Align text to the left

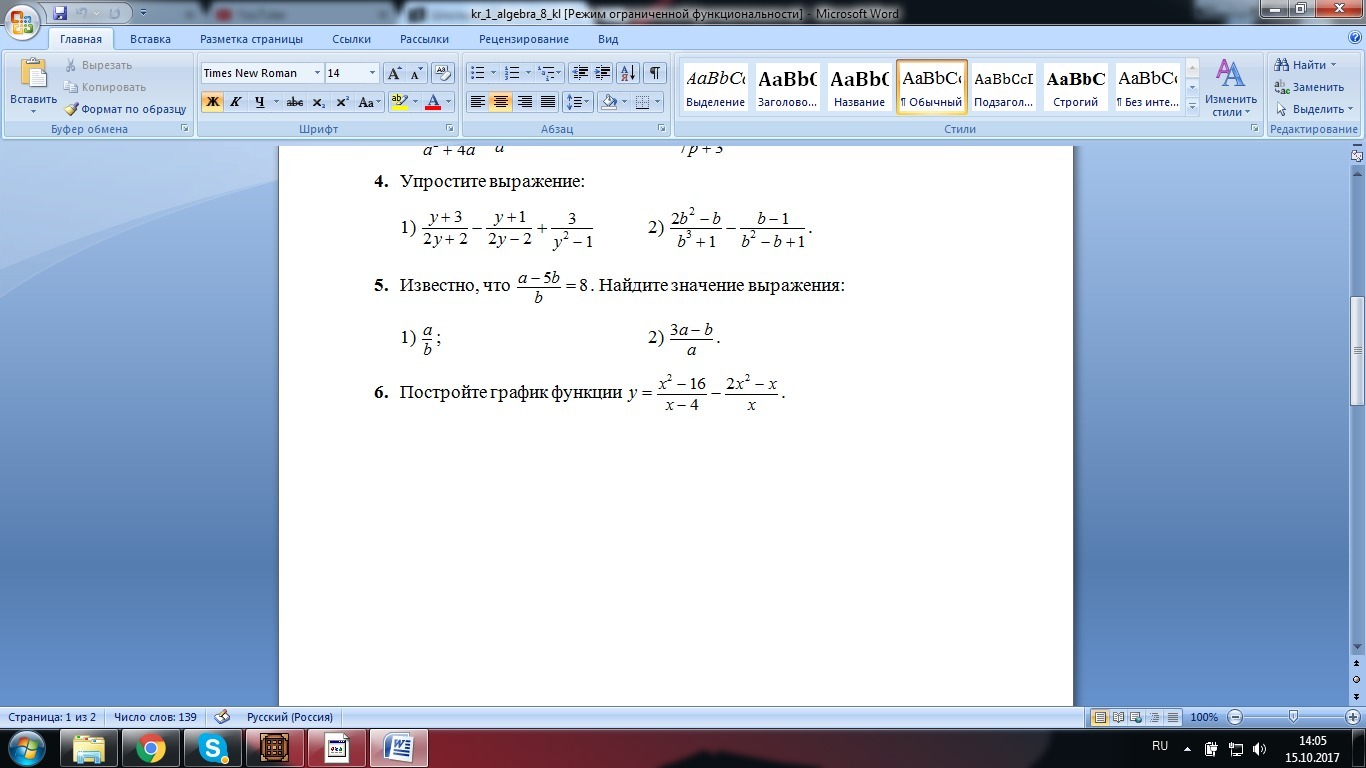pyautogui.click(x=477, y=102)
